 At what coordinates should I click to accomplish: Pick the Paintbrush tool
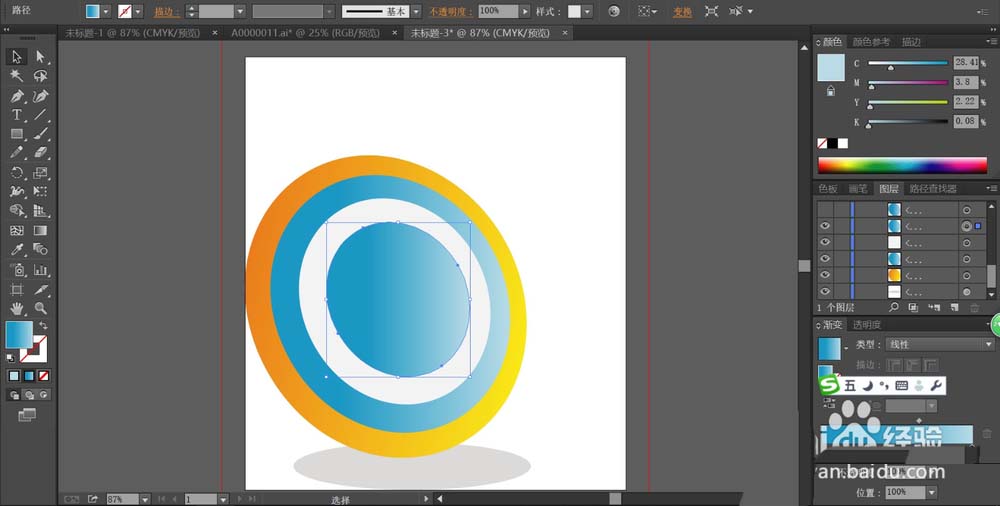pos(40,134)
